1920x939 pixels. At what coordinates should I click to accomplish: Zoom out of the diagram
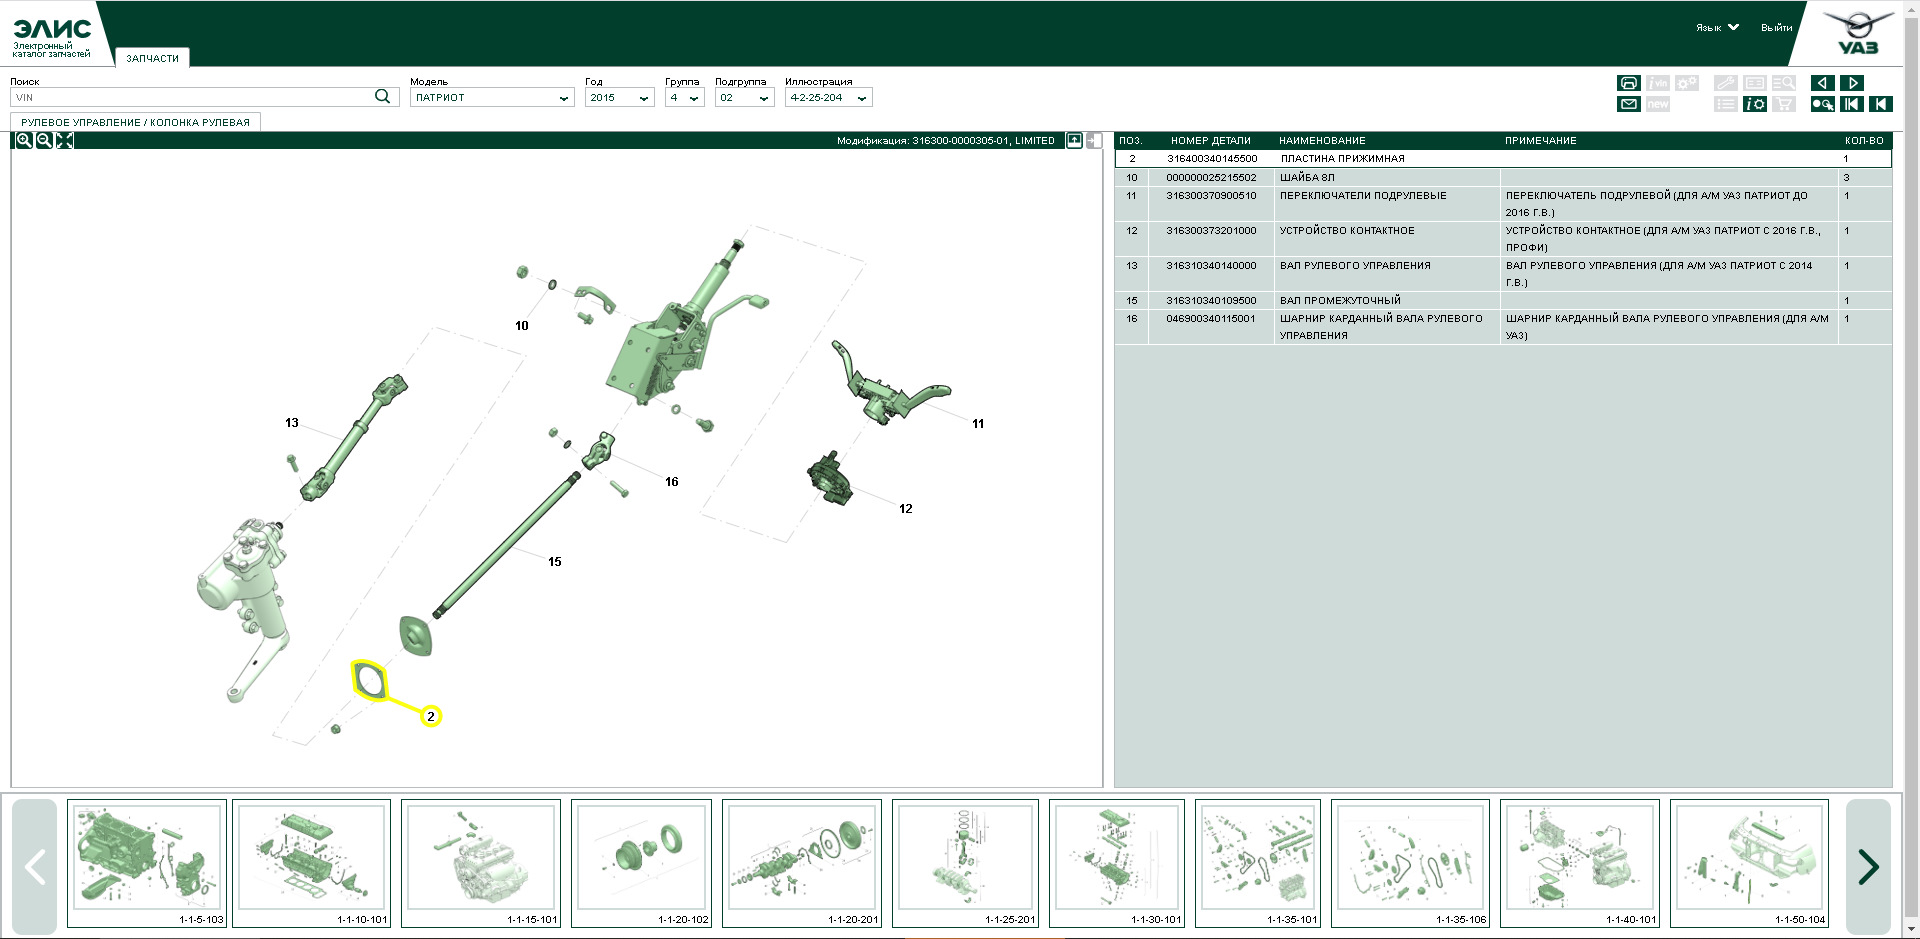click(44, 141)
